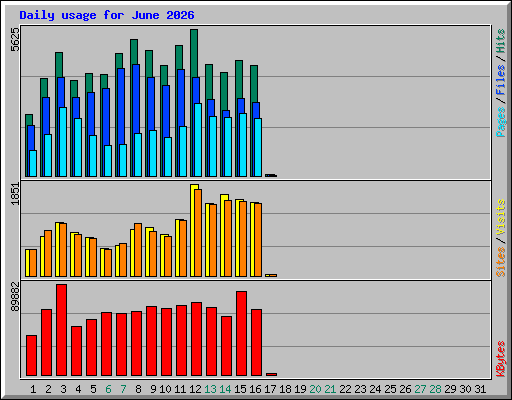Click the red KBytes bar for day 1
The width and height of the screenshot is (512, 400).
pos(31,355)
